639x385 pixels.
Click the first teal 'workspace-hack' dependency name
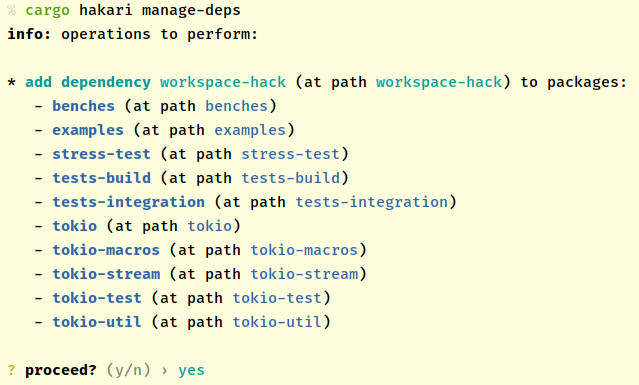tap(223, 82)
